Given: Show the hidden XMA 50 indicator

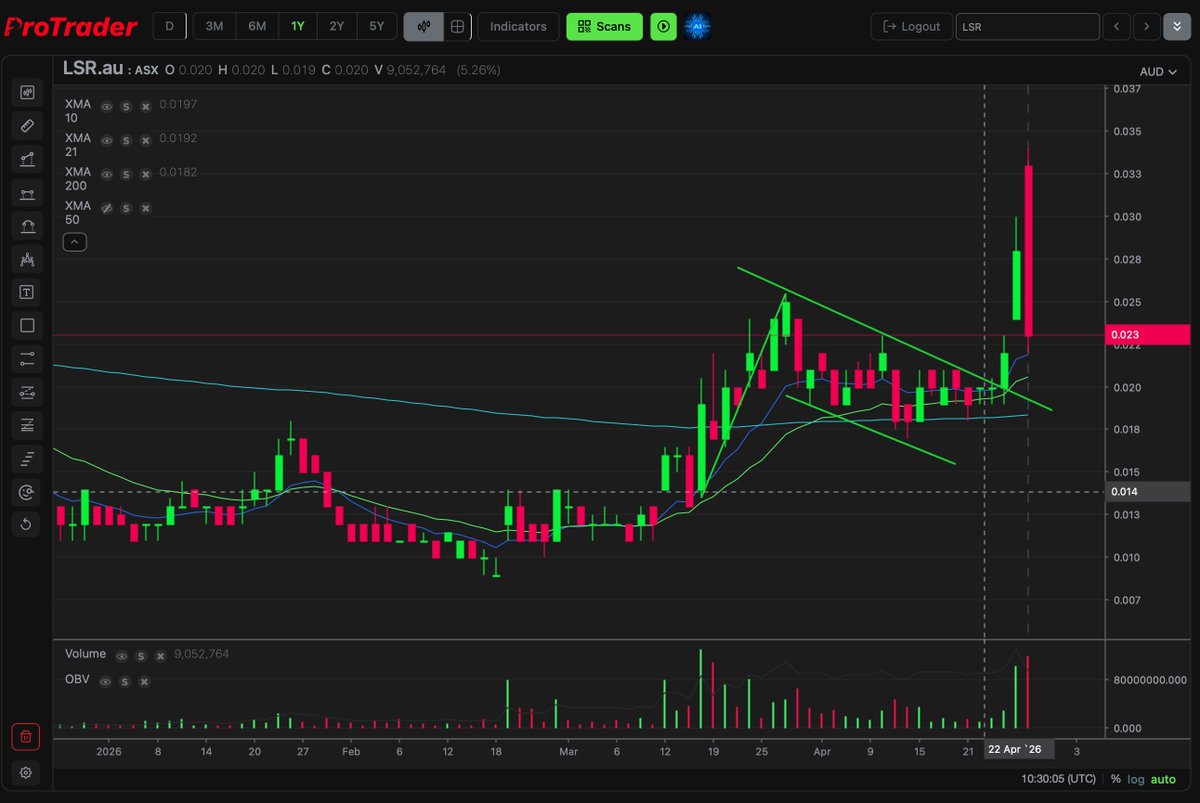Looking at the screenshot, I should click(107, 208).
